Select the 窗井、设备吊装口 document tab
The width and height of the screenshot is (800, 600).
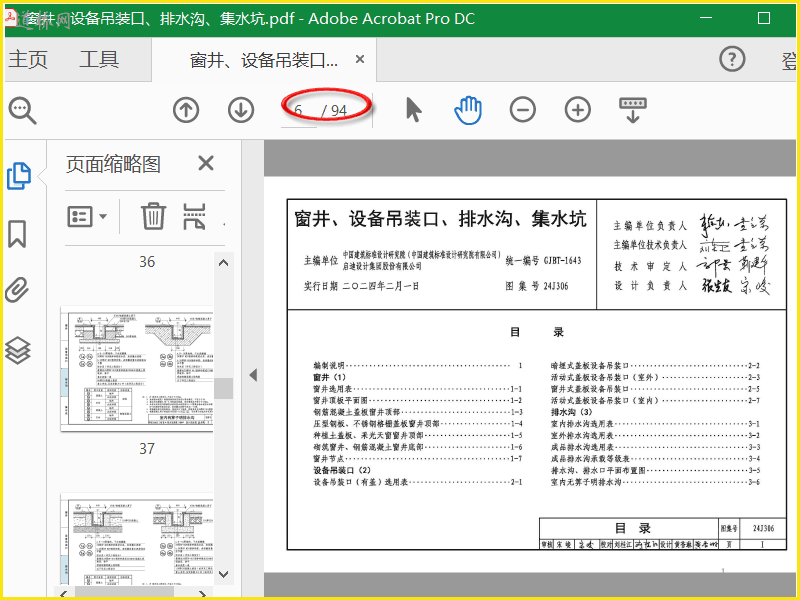264,60
